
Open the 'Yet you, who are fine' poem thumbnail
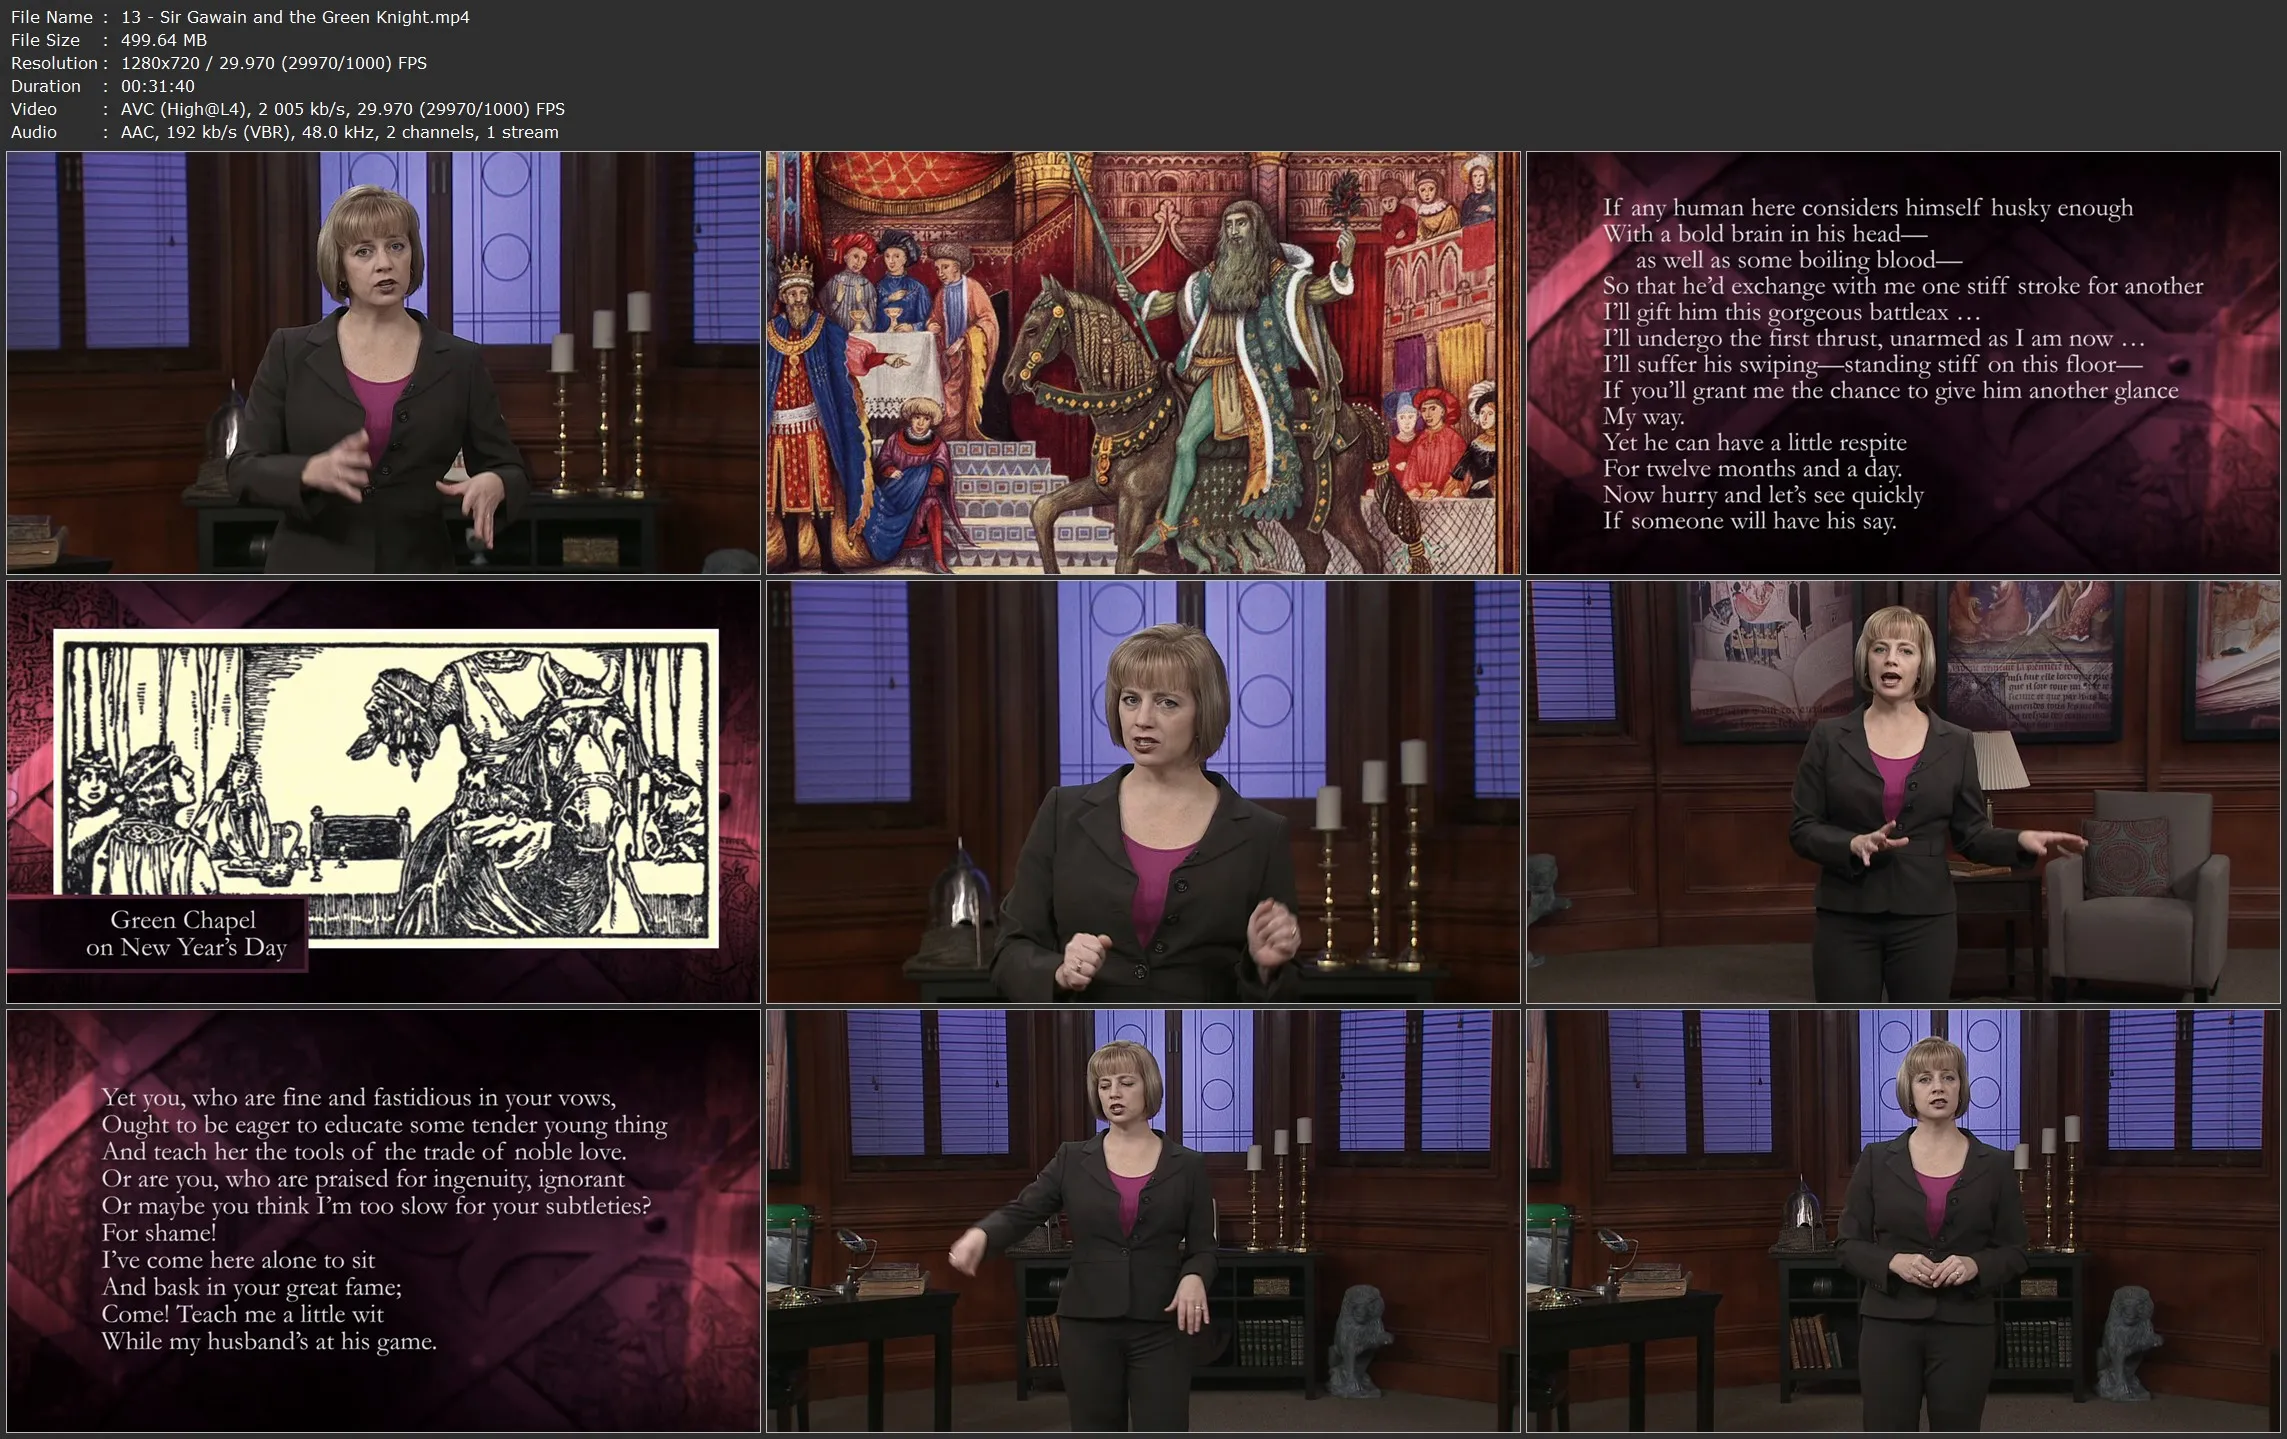[x=383, y=1221]
